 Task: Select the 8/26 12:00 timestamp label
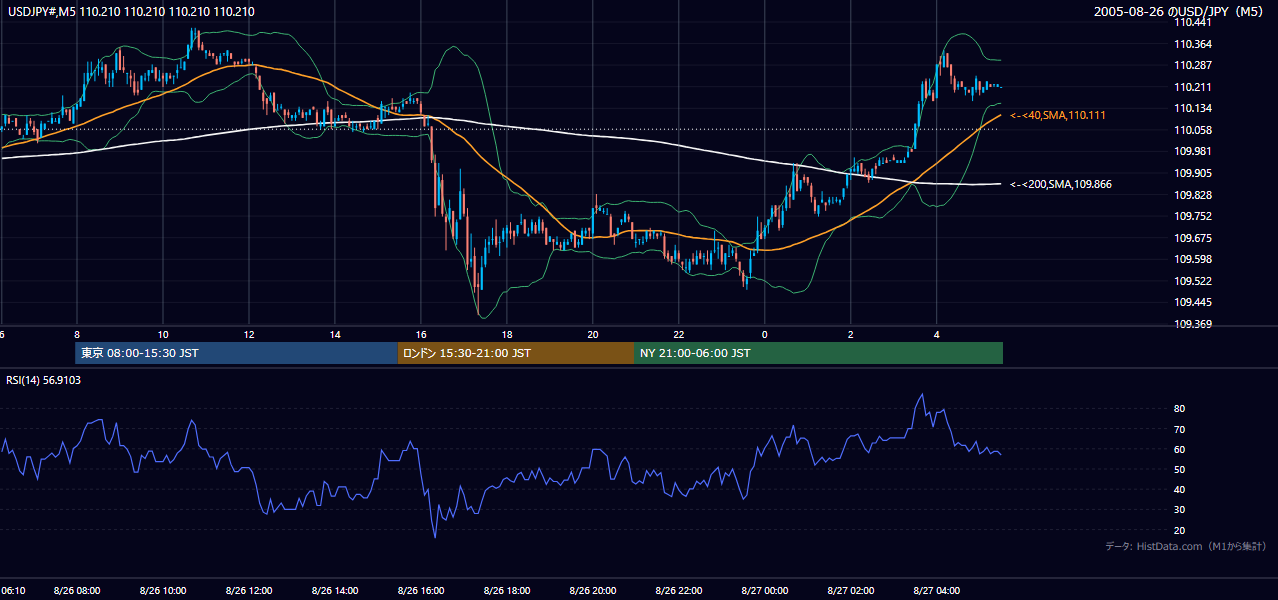(248, 591)
